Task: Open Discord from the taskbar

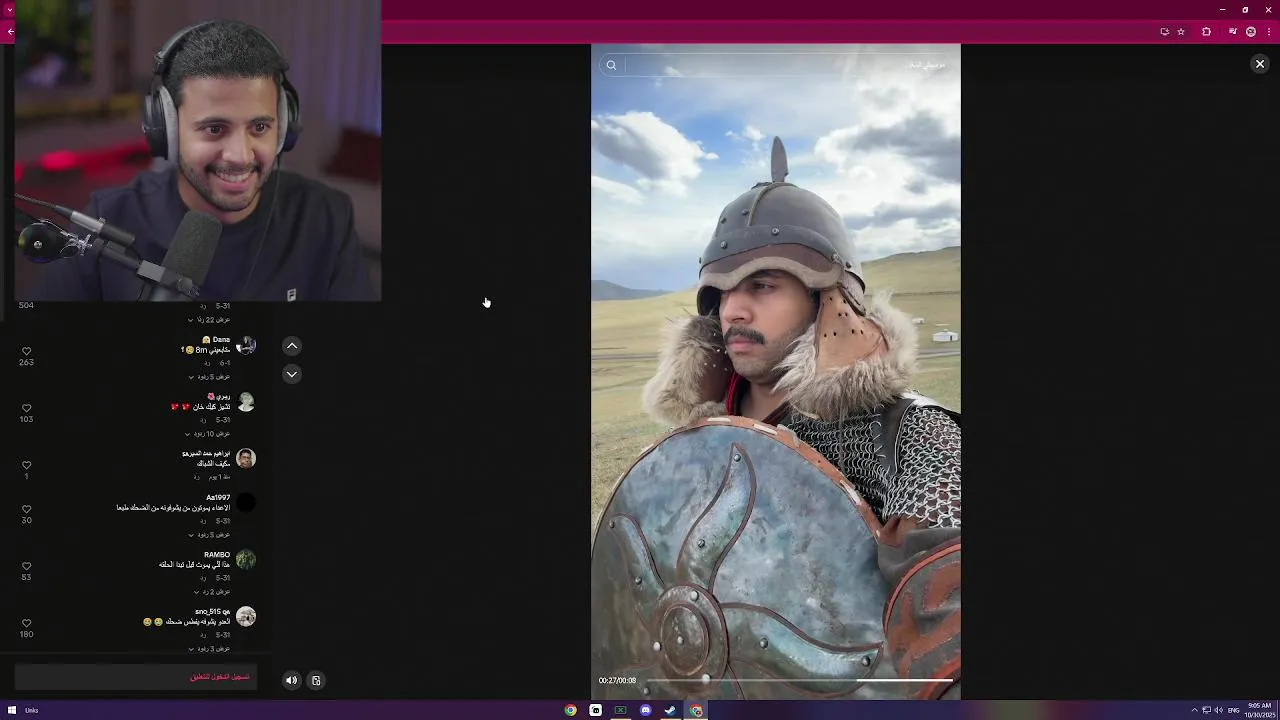Action: coord(646,710)
